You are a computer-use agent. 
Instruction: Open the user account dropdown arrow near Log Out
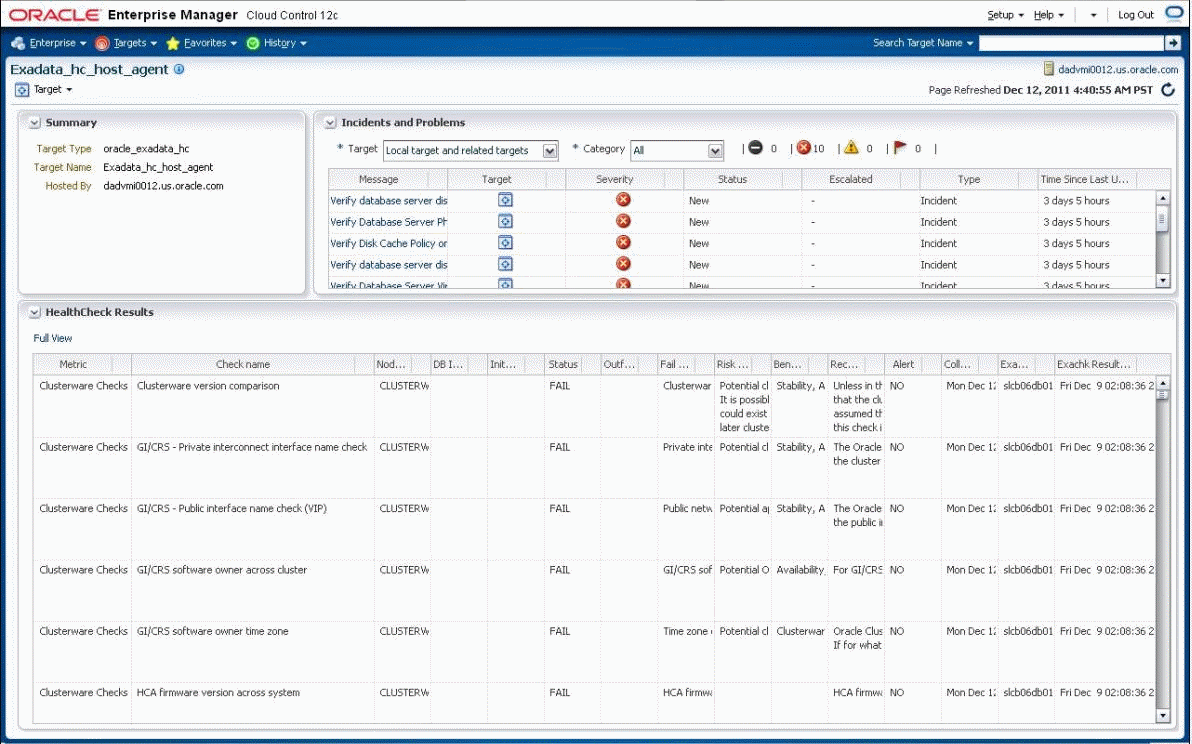coord(1093,15)
